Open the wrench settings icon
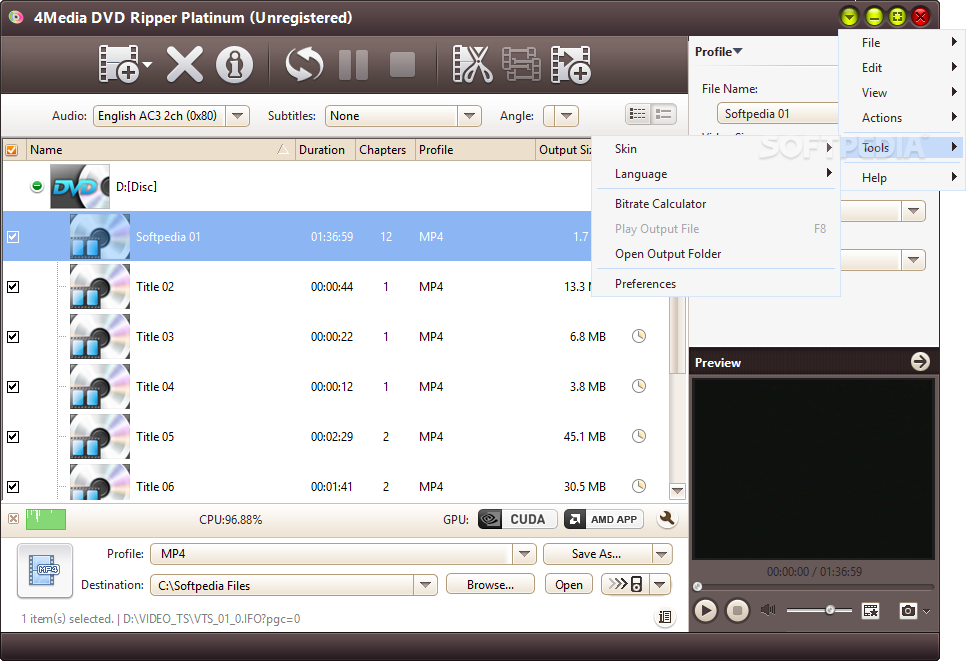Image resolution: width=966 pixels, height=661 pixels. [667, 519]
